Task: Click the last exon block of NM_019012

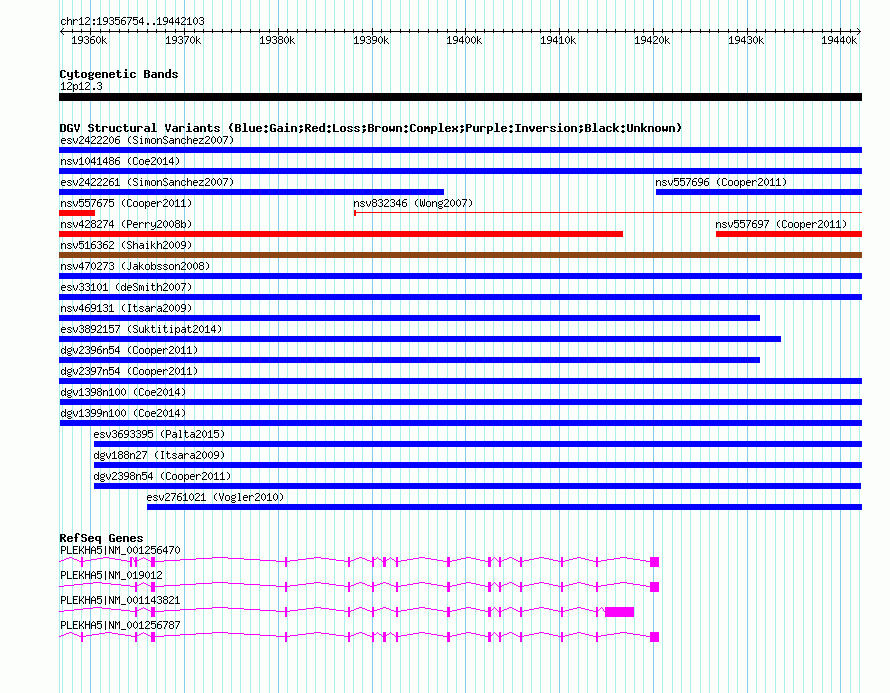Action: pos(654,587)
